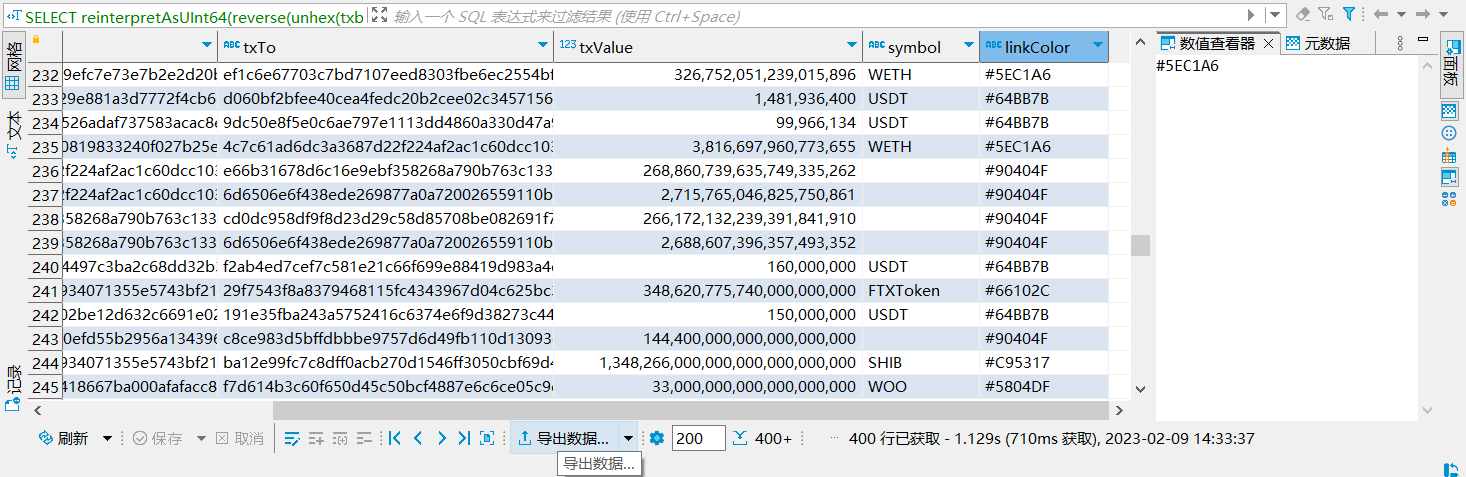Click the brackets icon after the last-row arrow

[x=487, y=438]
